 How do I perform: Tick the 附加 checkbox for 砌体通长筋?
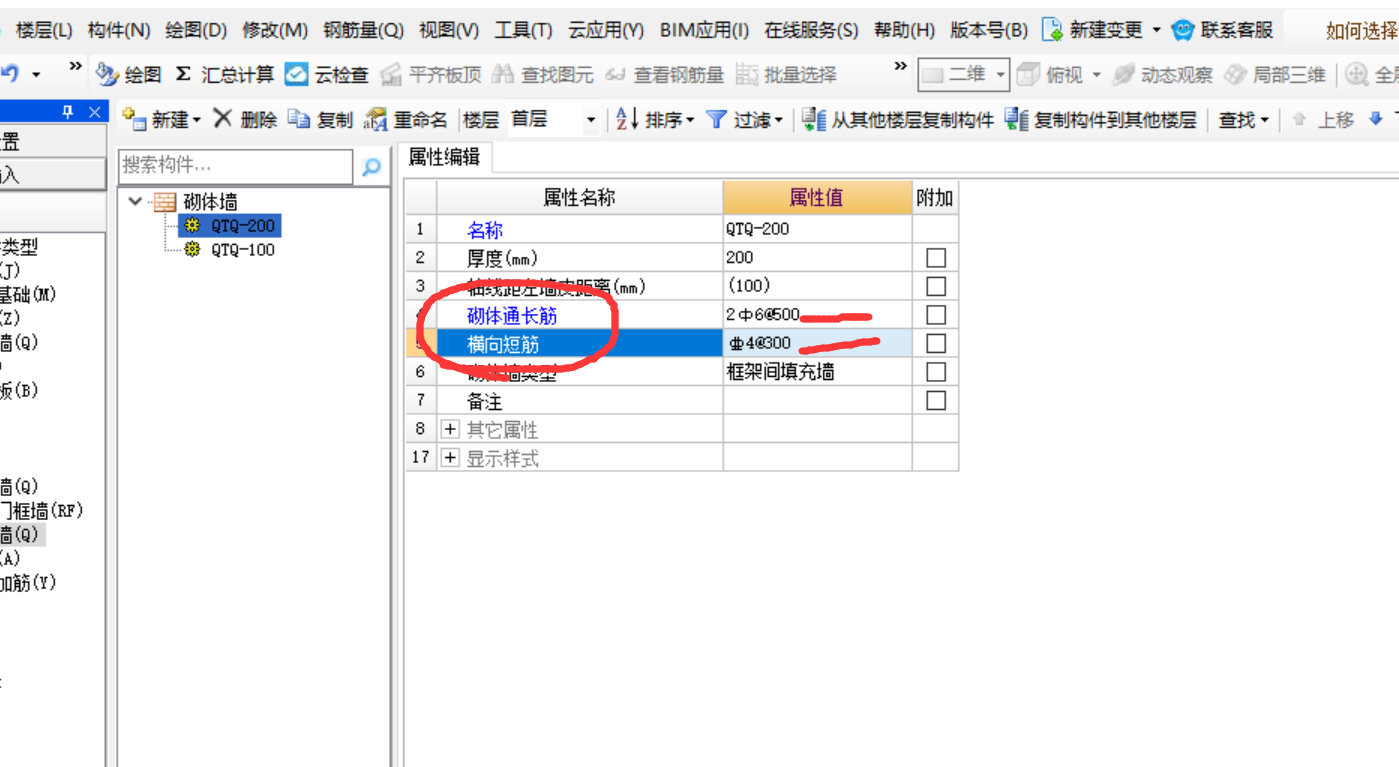coord(936,315)
